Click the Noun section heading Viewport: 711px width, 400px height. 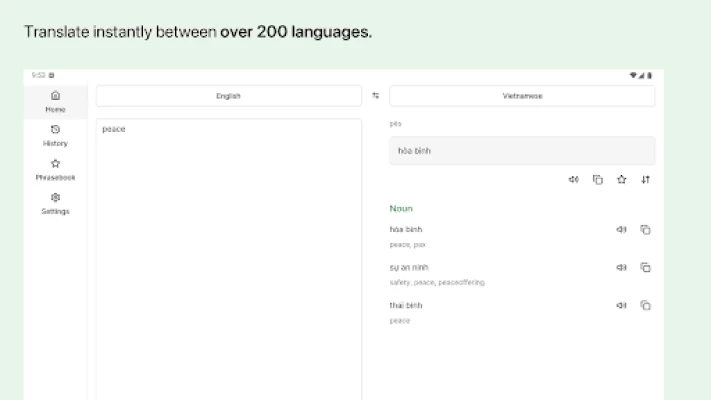tap(401, 208)
